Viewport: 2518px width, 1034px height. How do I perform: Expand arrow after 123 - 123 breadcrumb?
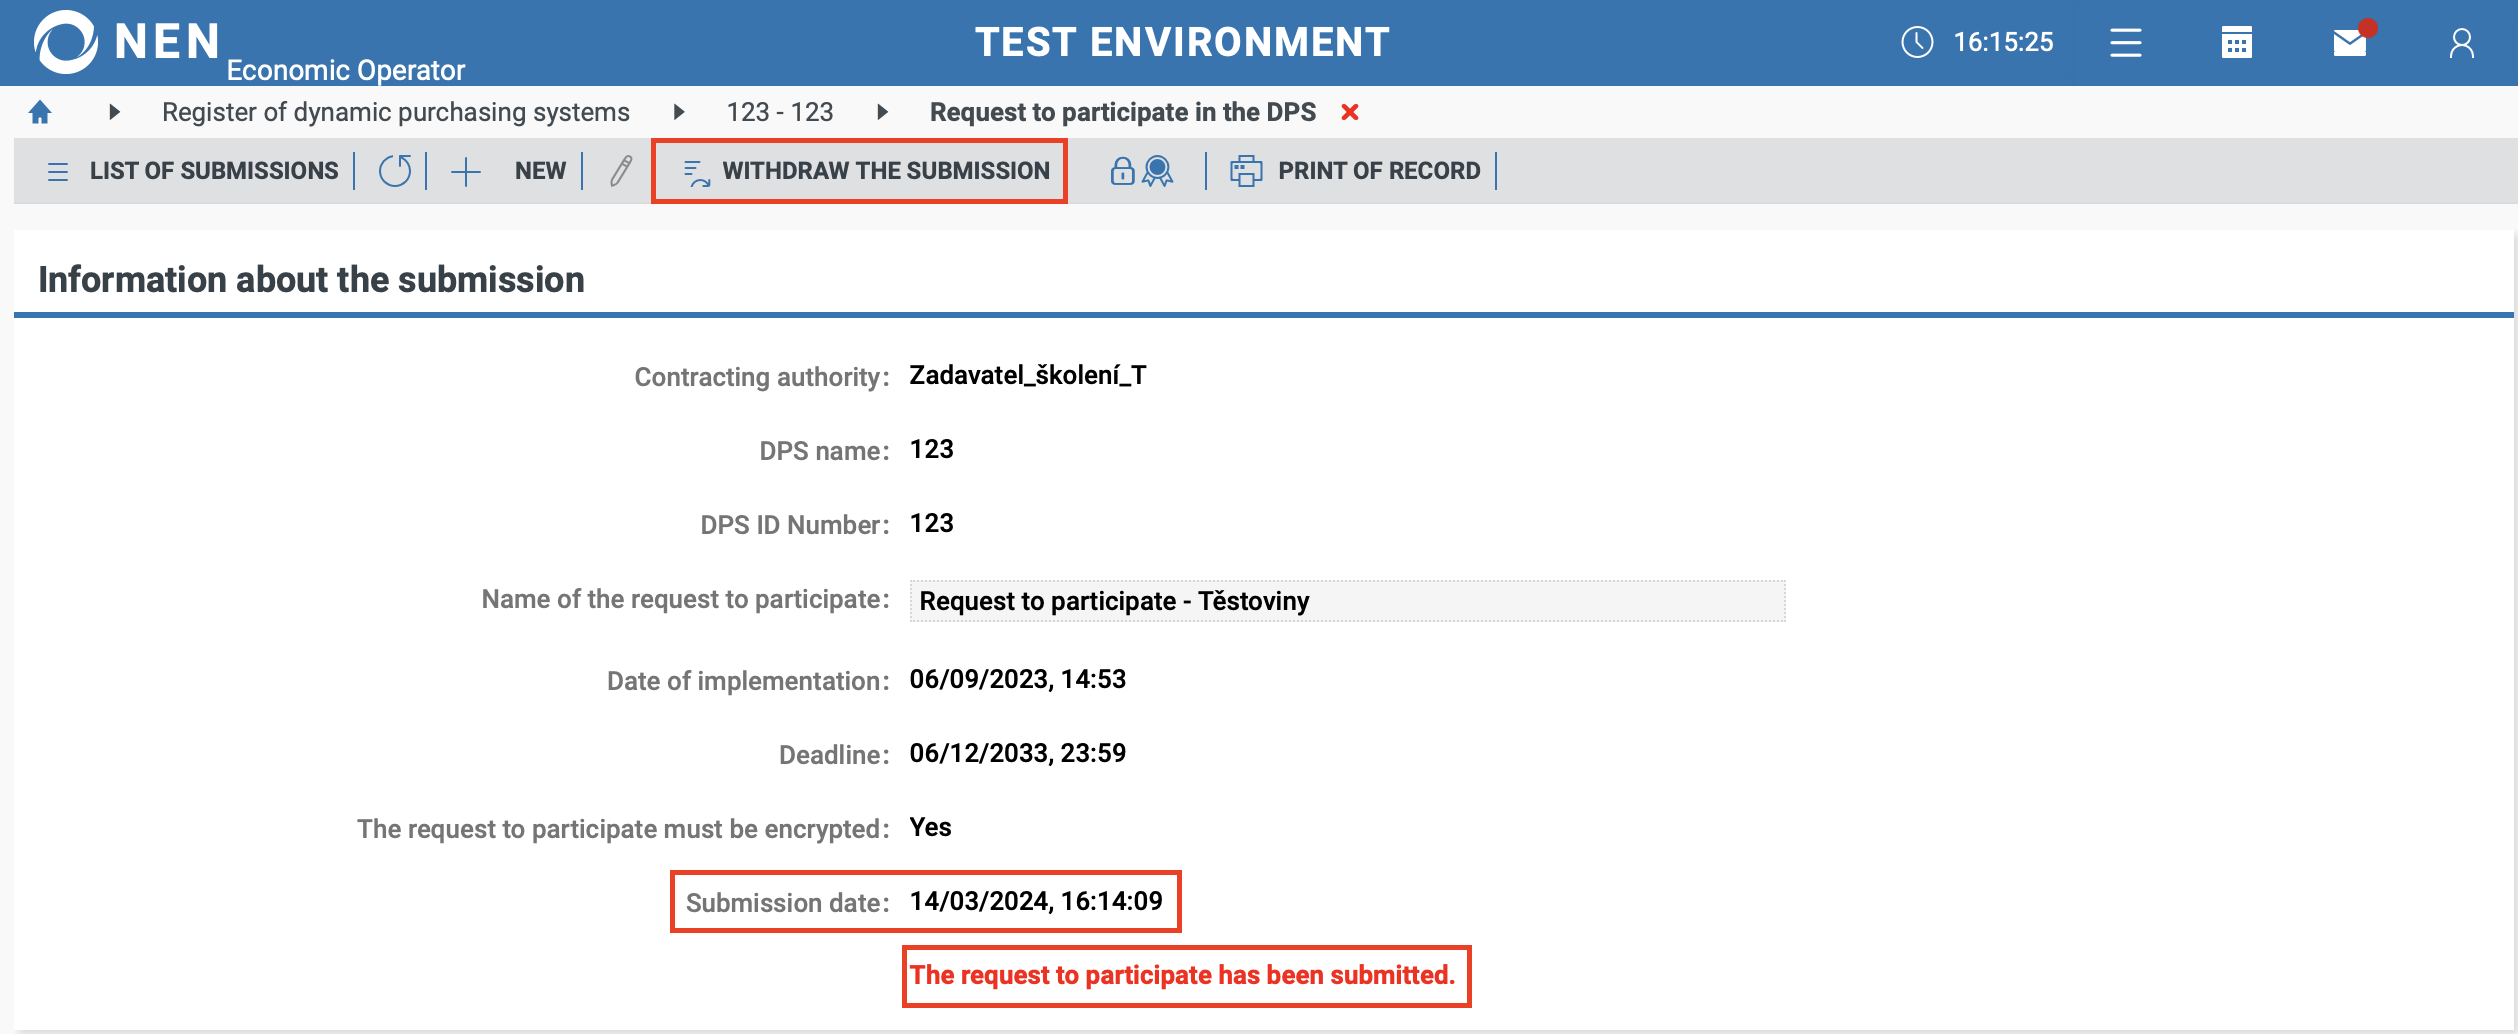pos(882,112)
